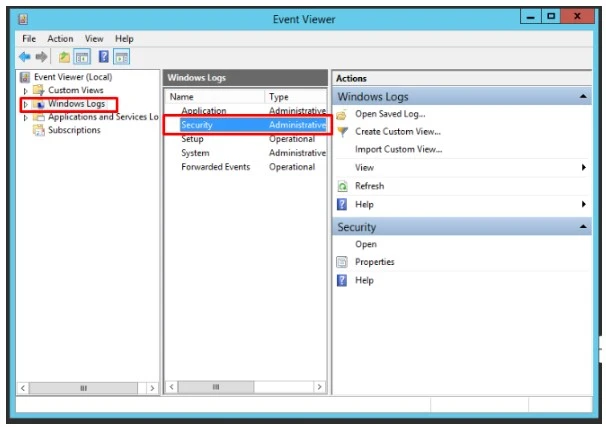Screen dimensions: 606x427
Task: Click the Back arrow toolbar icon
Action: pyautogui.click(x=24, y=57)
